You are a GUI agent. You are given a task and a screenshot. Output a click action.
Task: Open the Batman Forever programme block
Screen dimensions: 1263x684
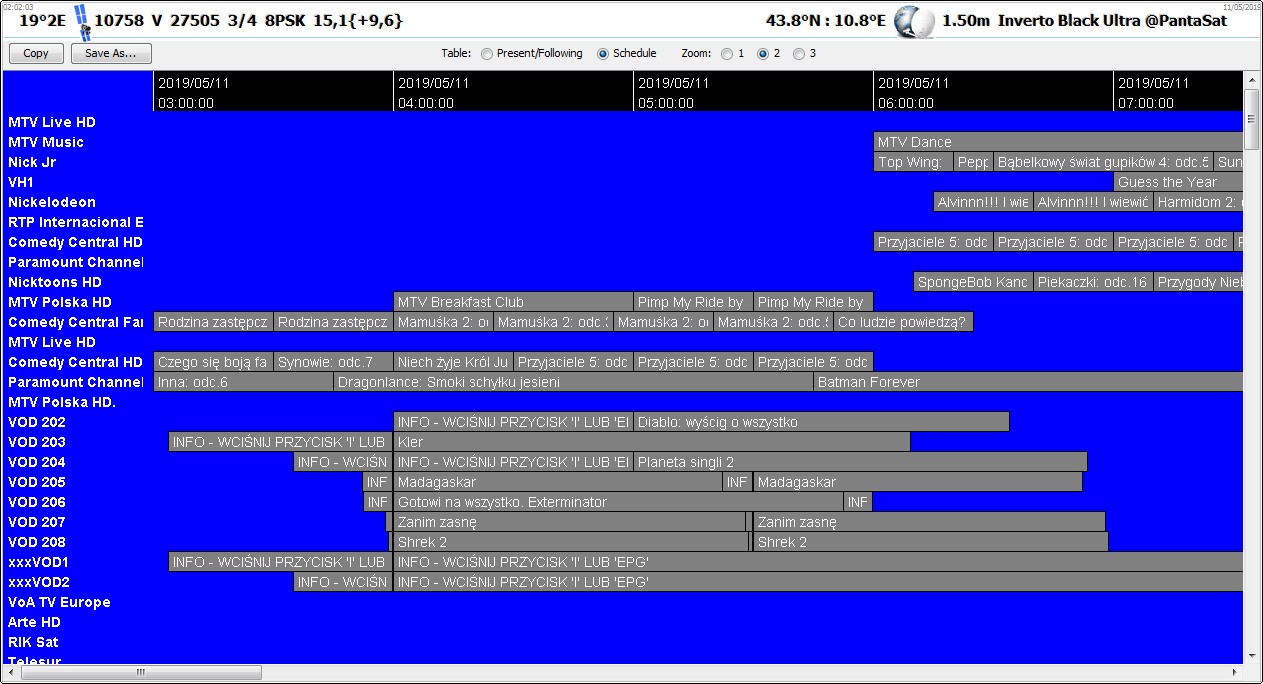1028,382
